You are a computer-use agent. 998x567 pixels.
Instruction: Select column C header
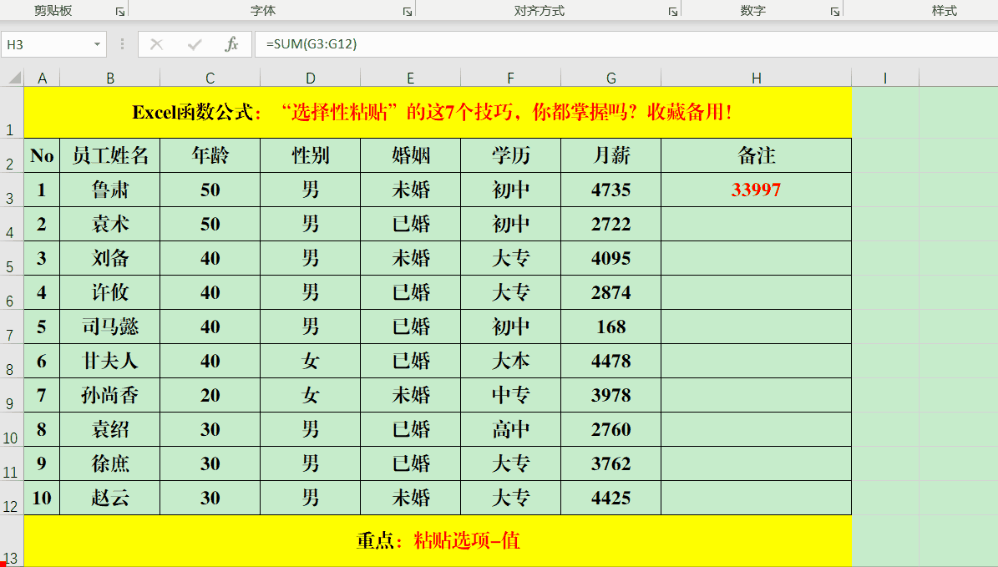[x=210, y=78]
